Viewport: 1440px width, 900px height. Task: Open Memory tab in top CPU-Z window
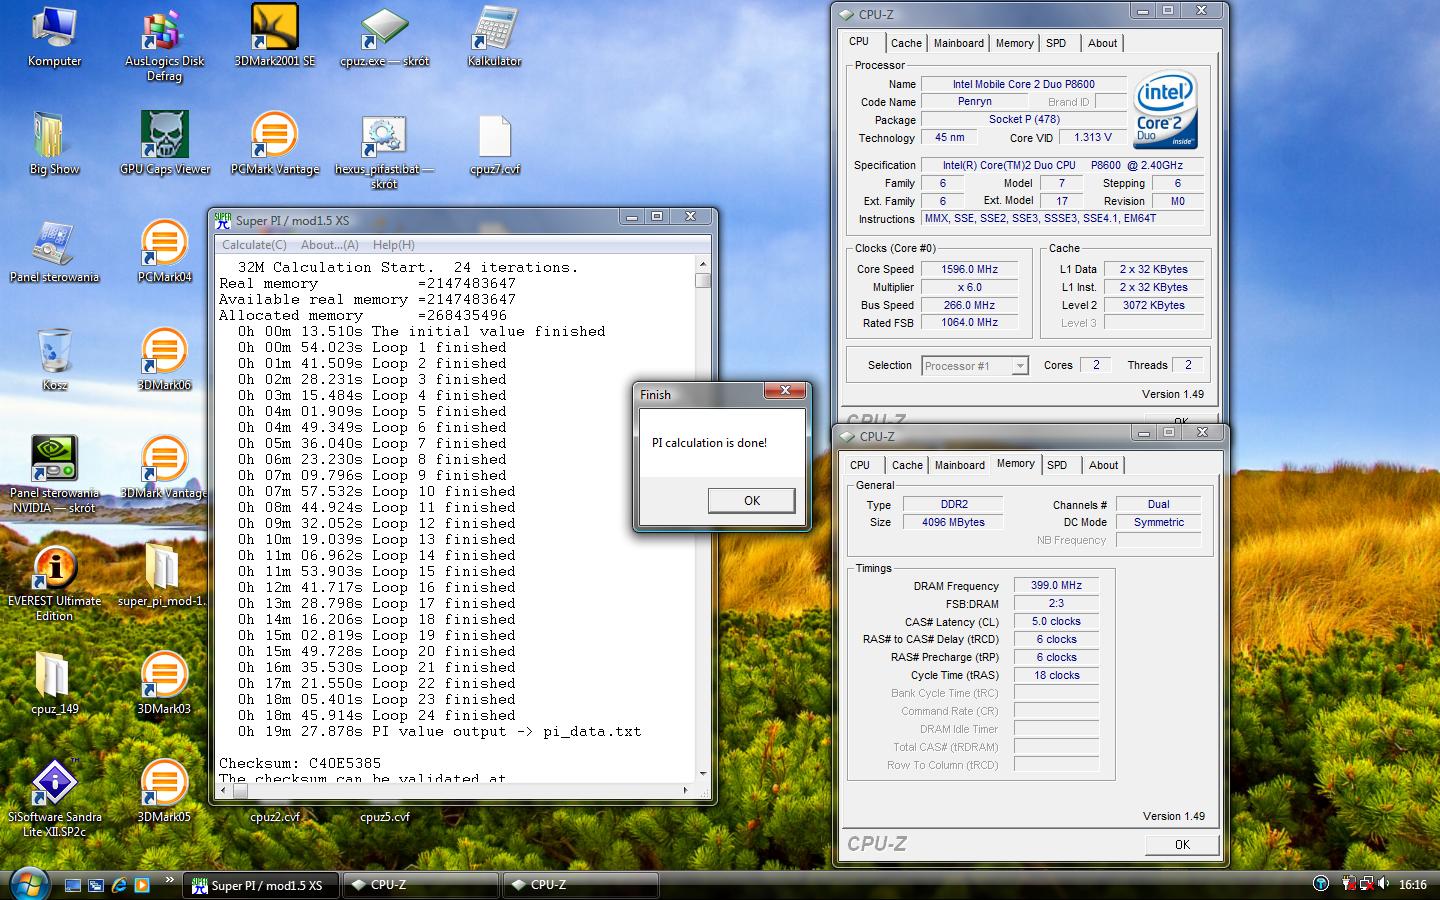click(1014, 43)
